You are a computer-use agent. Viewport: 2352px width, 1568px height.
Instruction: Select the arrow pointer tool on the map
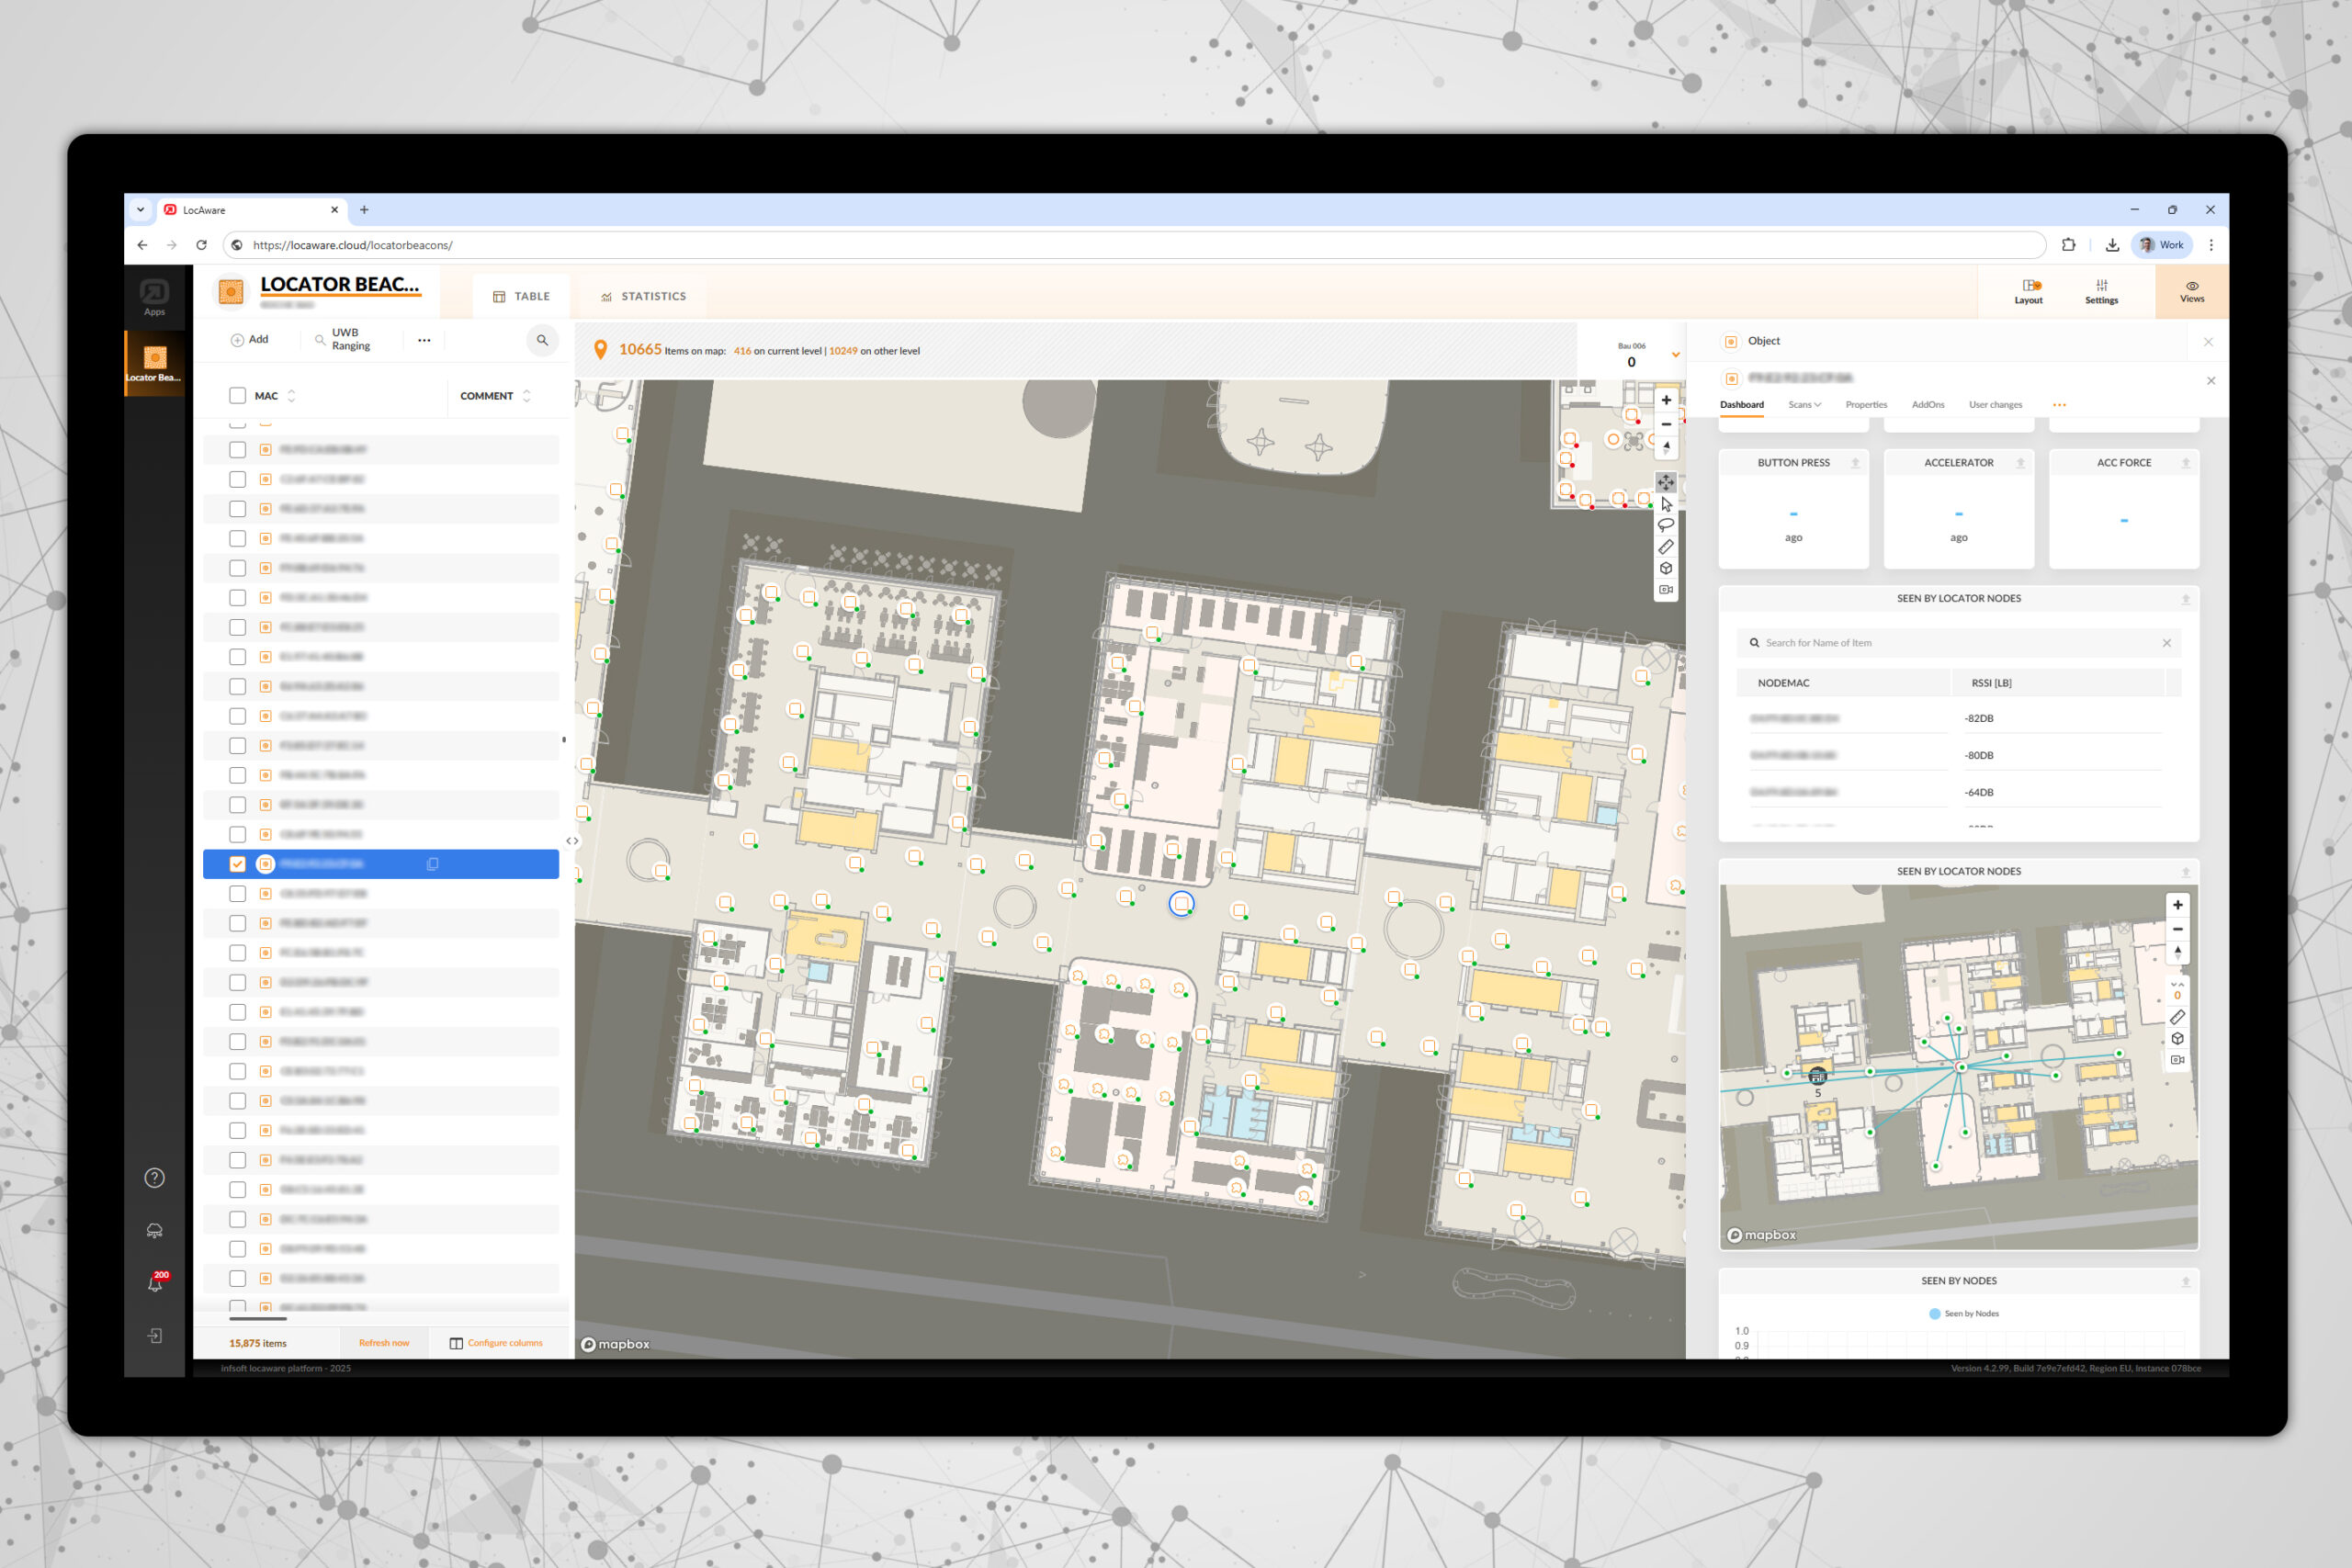click(x=1666, y=504)
